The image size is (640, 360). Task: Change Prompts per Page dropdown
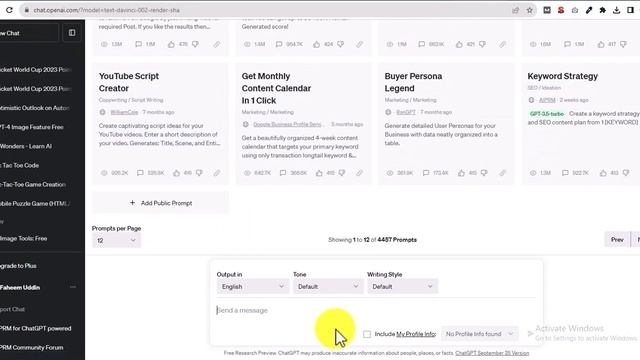click(x=116, y=240)
